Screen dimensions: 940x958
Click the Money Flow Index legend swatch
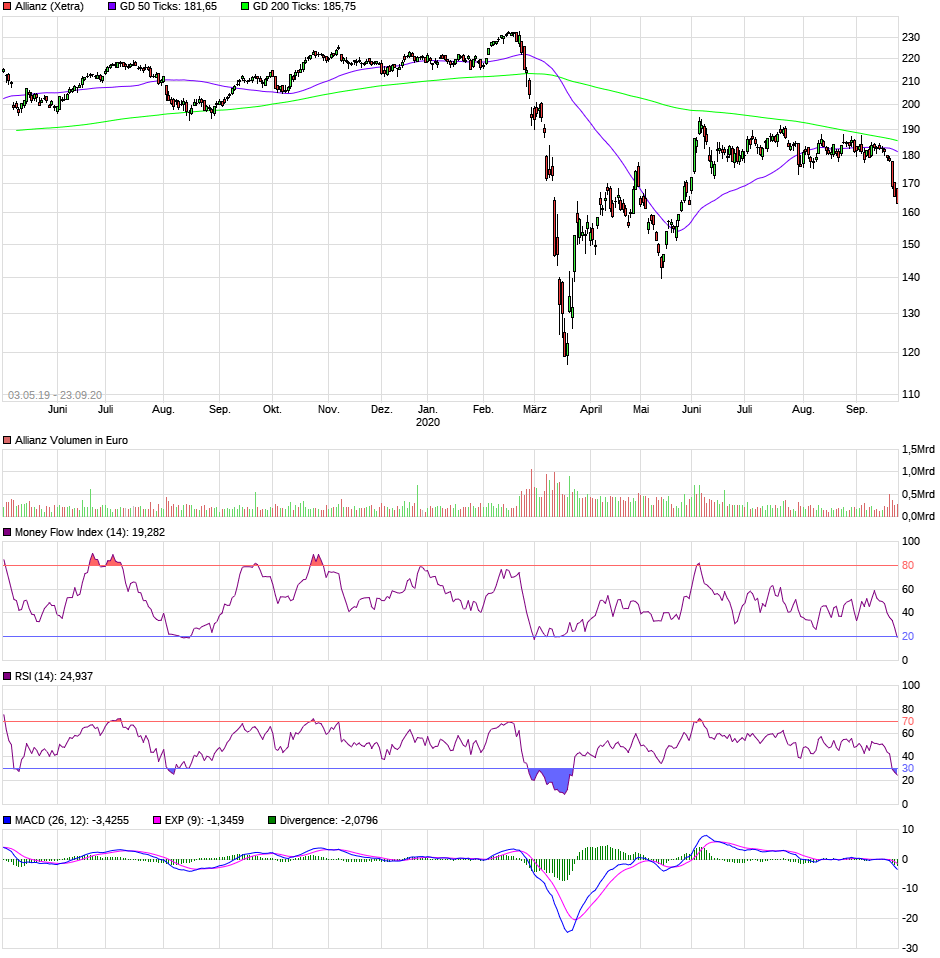click(x=7, y=533)
